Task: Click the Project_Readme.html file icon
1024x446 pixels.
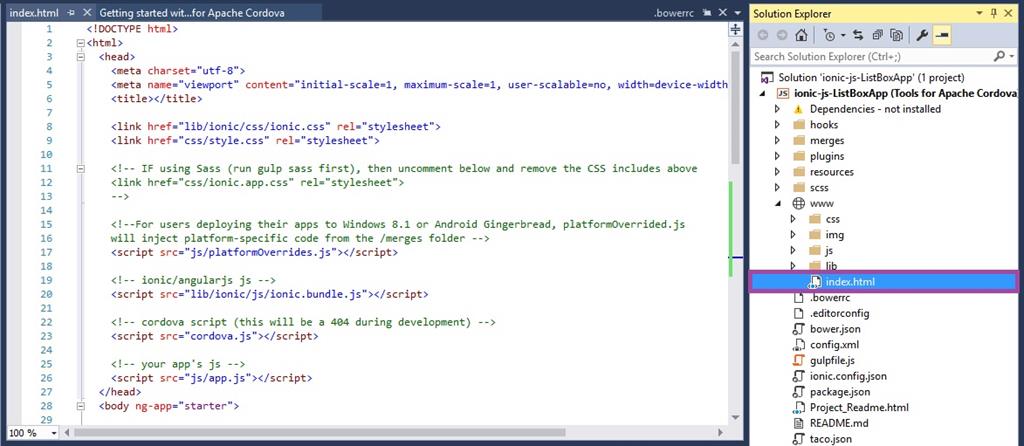Action: (x=798, y=407)
